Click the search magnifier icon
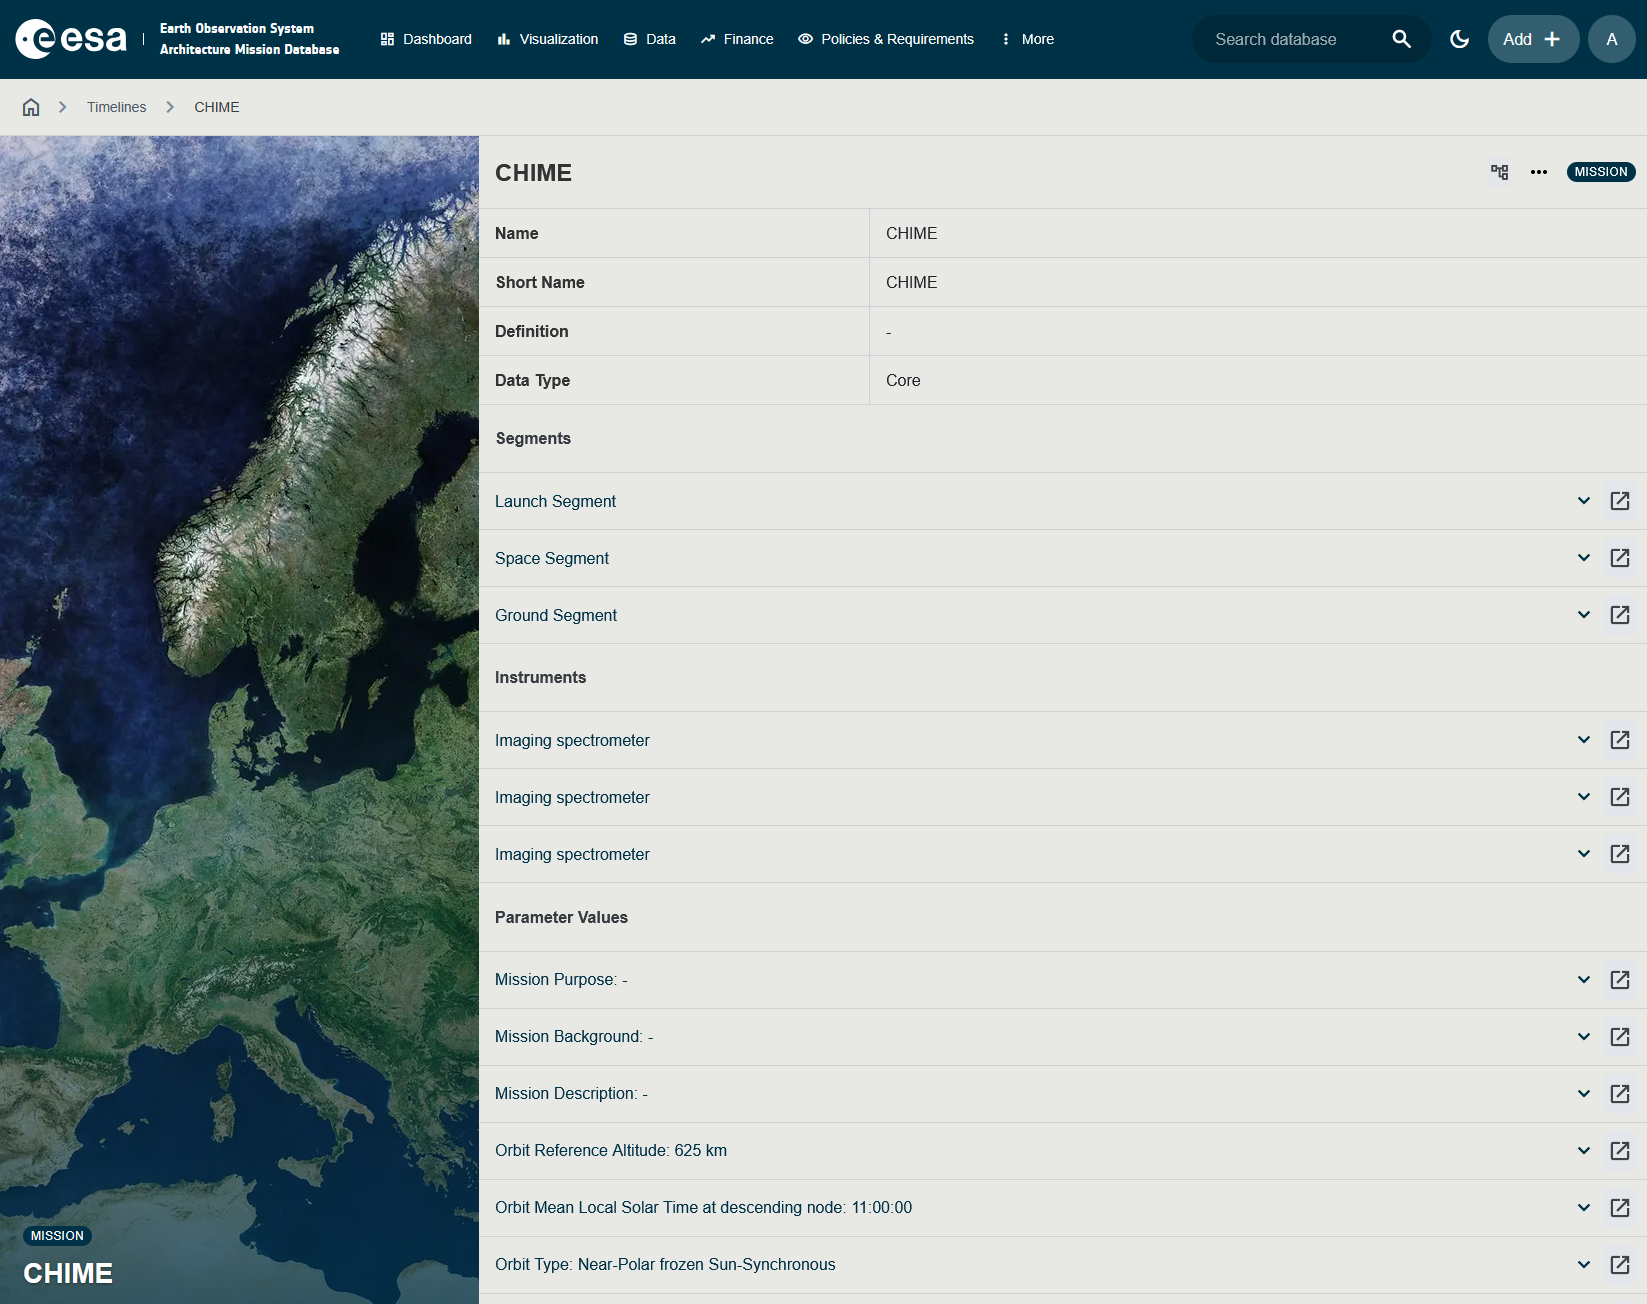The height and width of the screenshot is (1304, 1647). click(x=1401, y=39)
